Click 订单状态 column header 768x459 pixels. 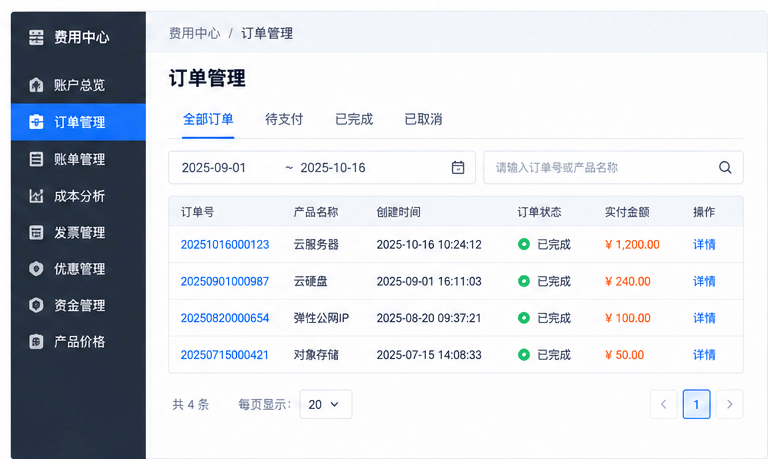540,212
